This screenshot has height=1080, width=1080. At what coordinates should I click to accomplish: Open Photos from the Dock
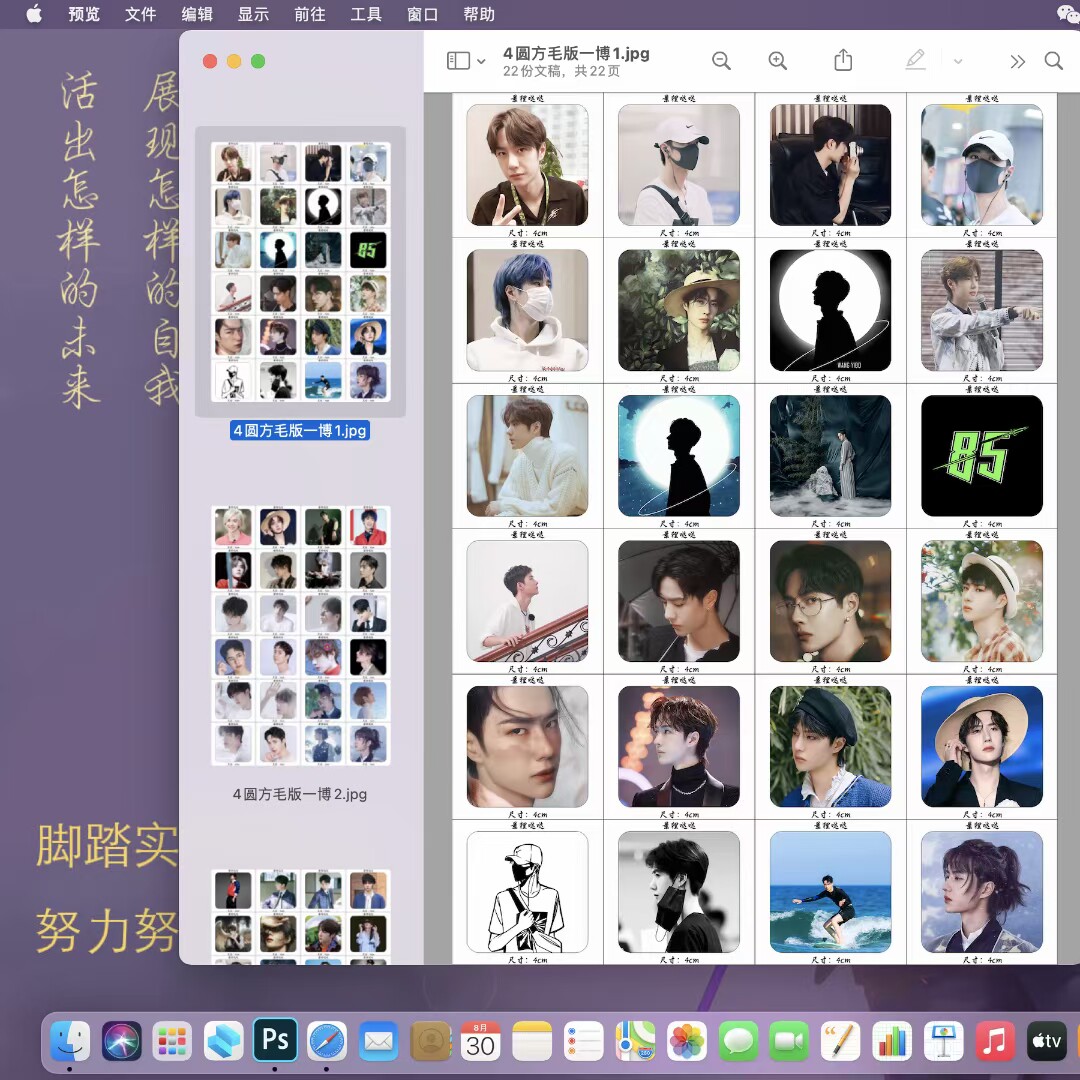687,1041
